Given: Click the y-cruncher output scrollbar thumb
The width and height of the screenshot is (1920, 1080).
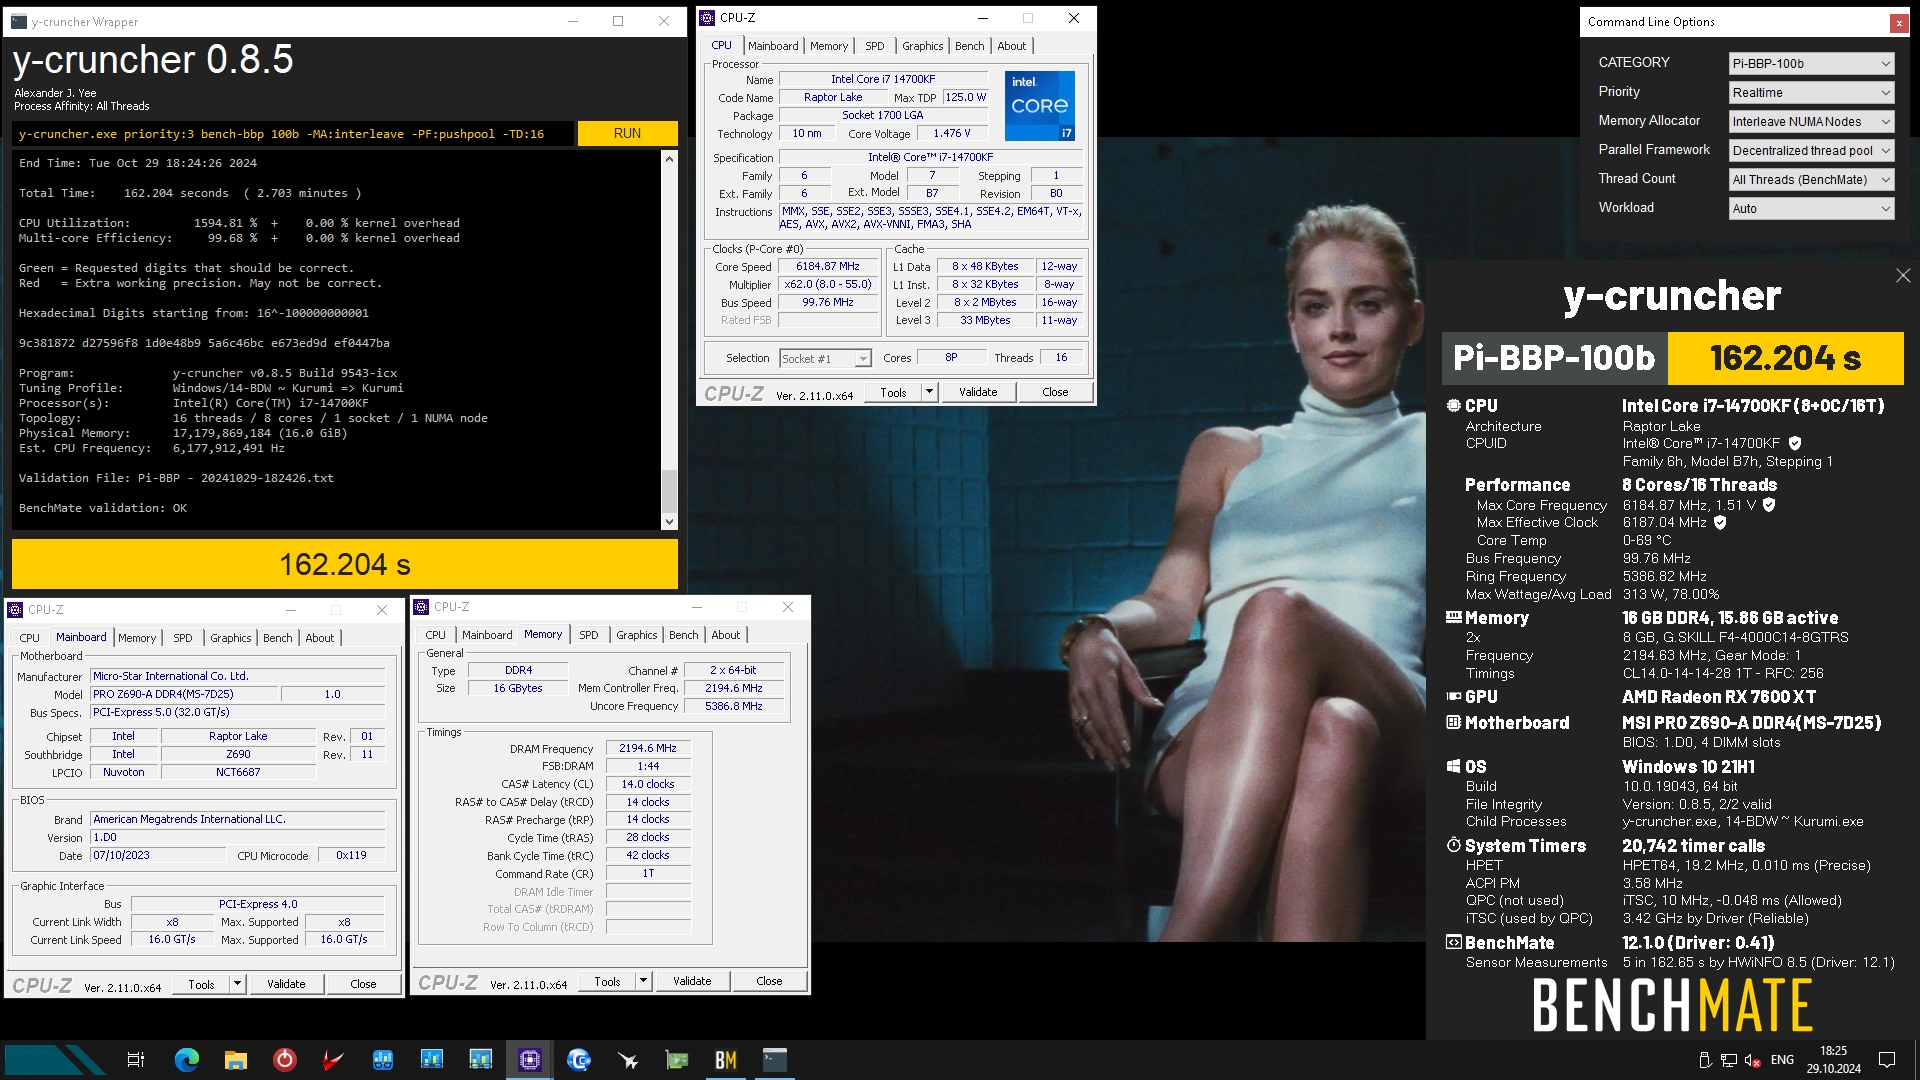Looking at the screenshot, I should point(669,490).
